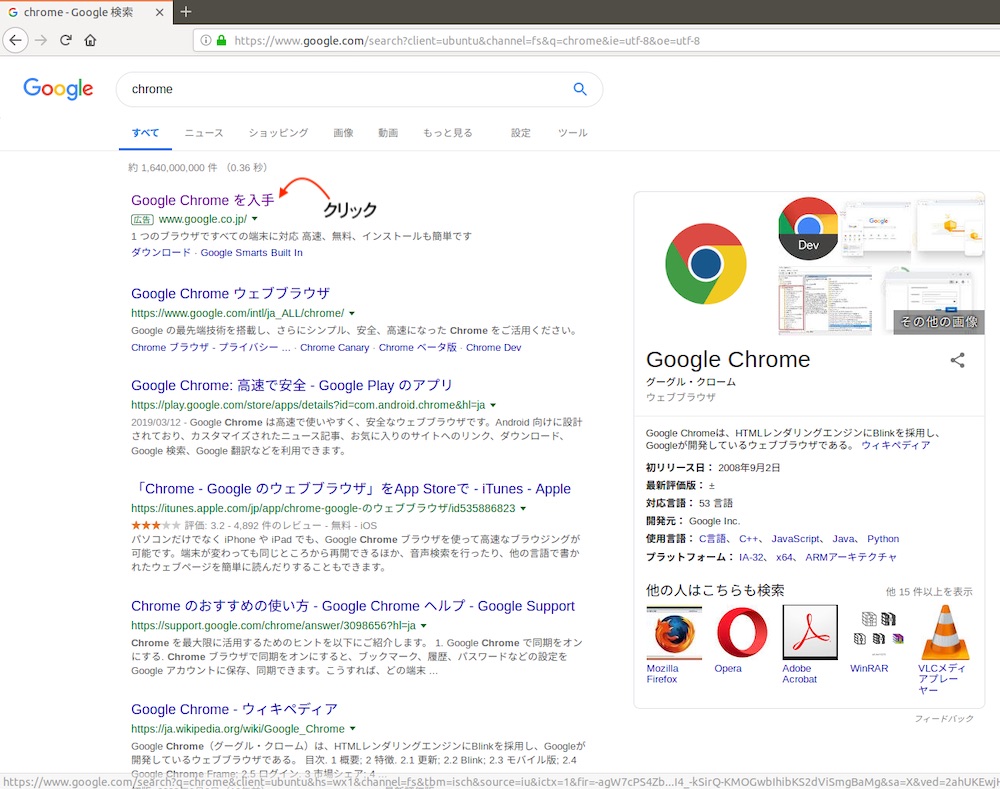Close the chrome - Google 検索 tab
The image size is (1000, 789).
point(159,12)
